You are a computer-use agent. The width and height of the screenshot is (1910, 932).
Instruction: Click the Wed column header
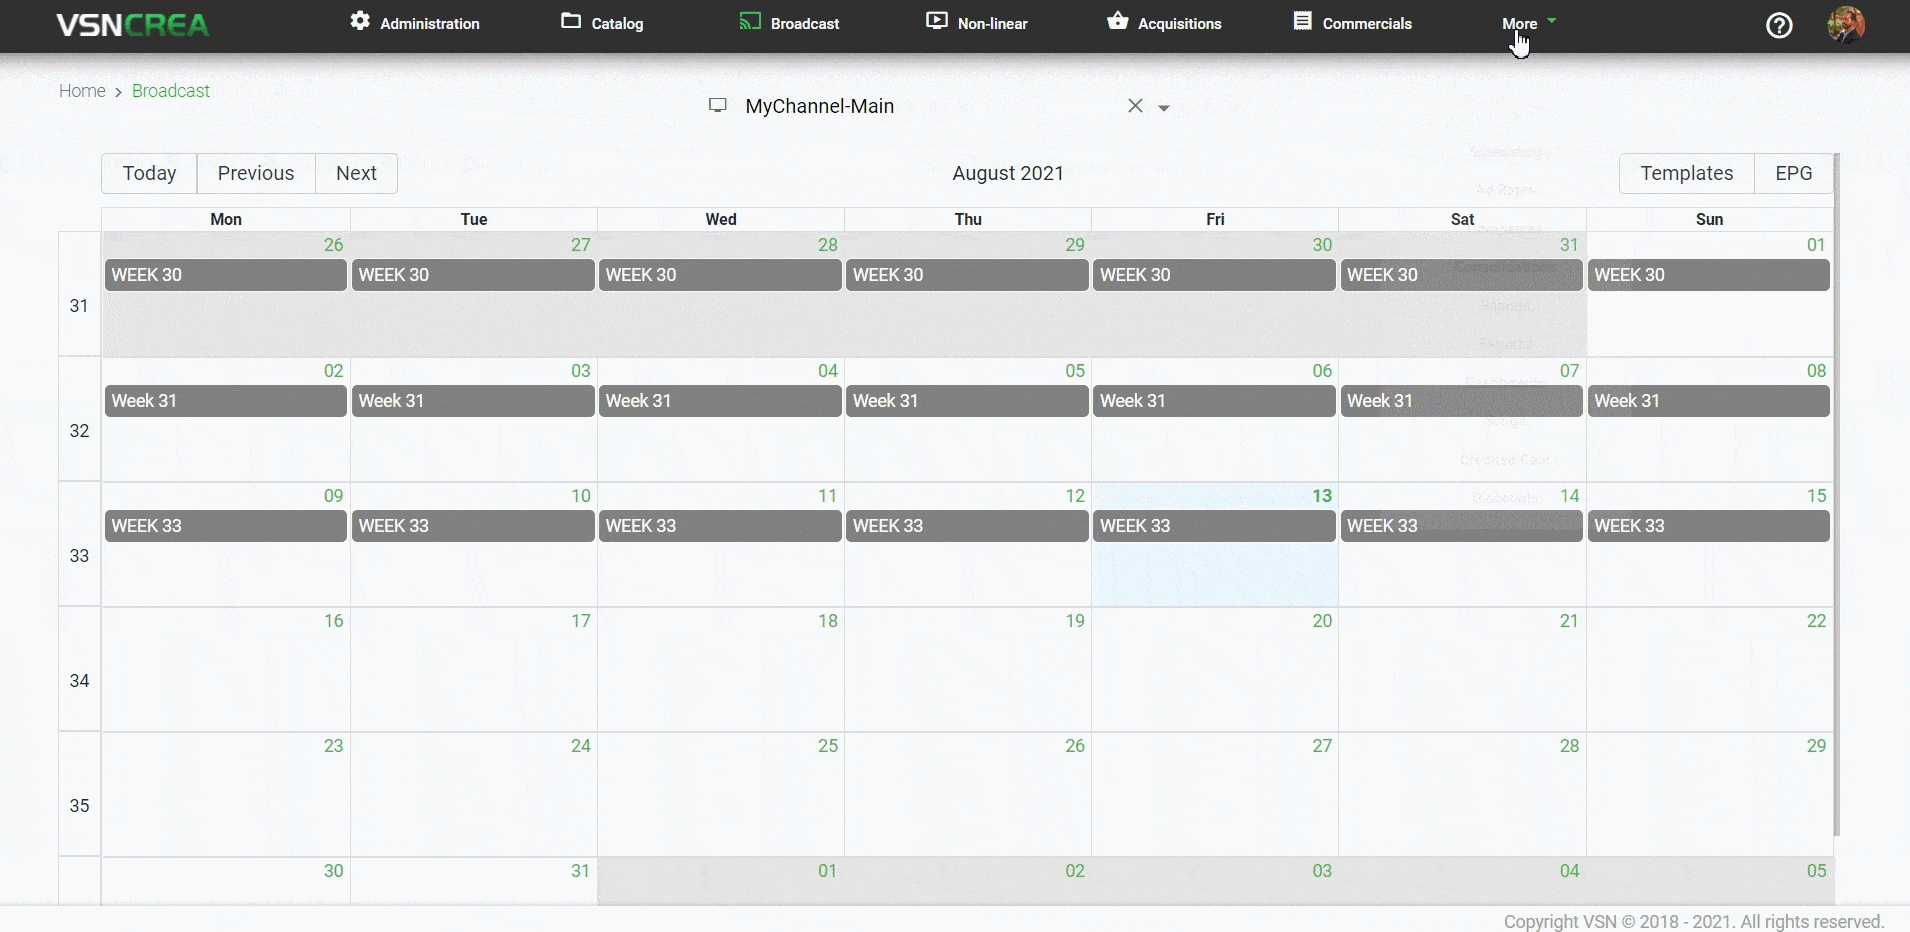721,219
